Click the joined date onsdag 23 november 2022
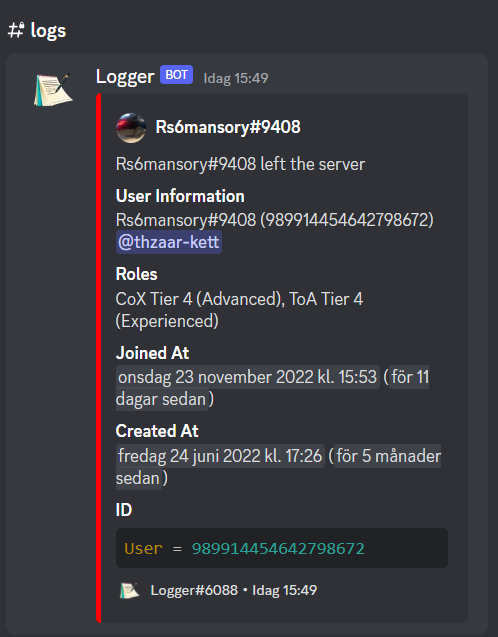Image resolution: width=498 pixels, height=637 pixels. [x=248, y=377]
